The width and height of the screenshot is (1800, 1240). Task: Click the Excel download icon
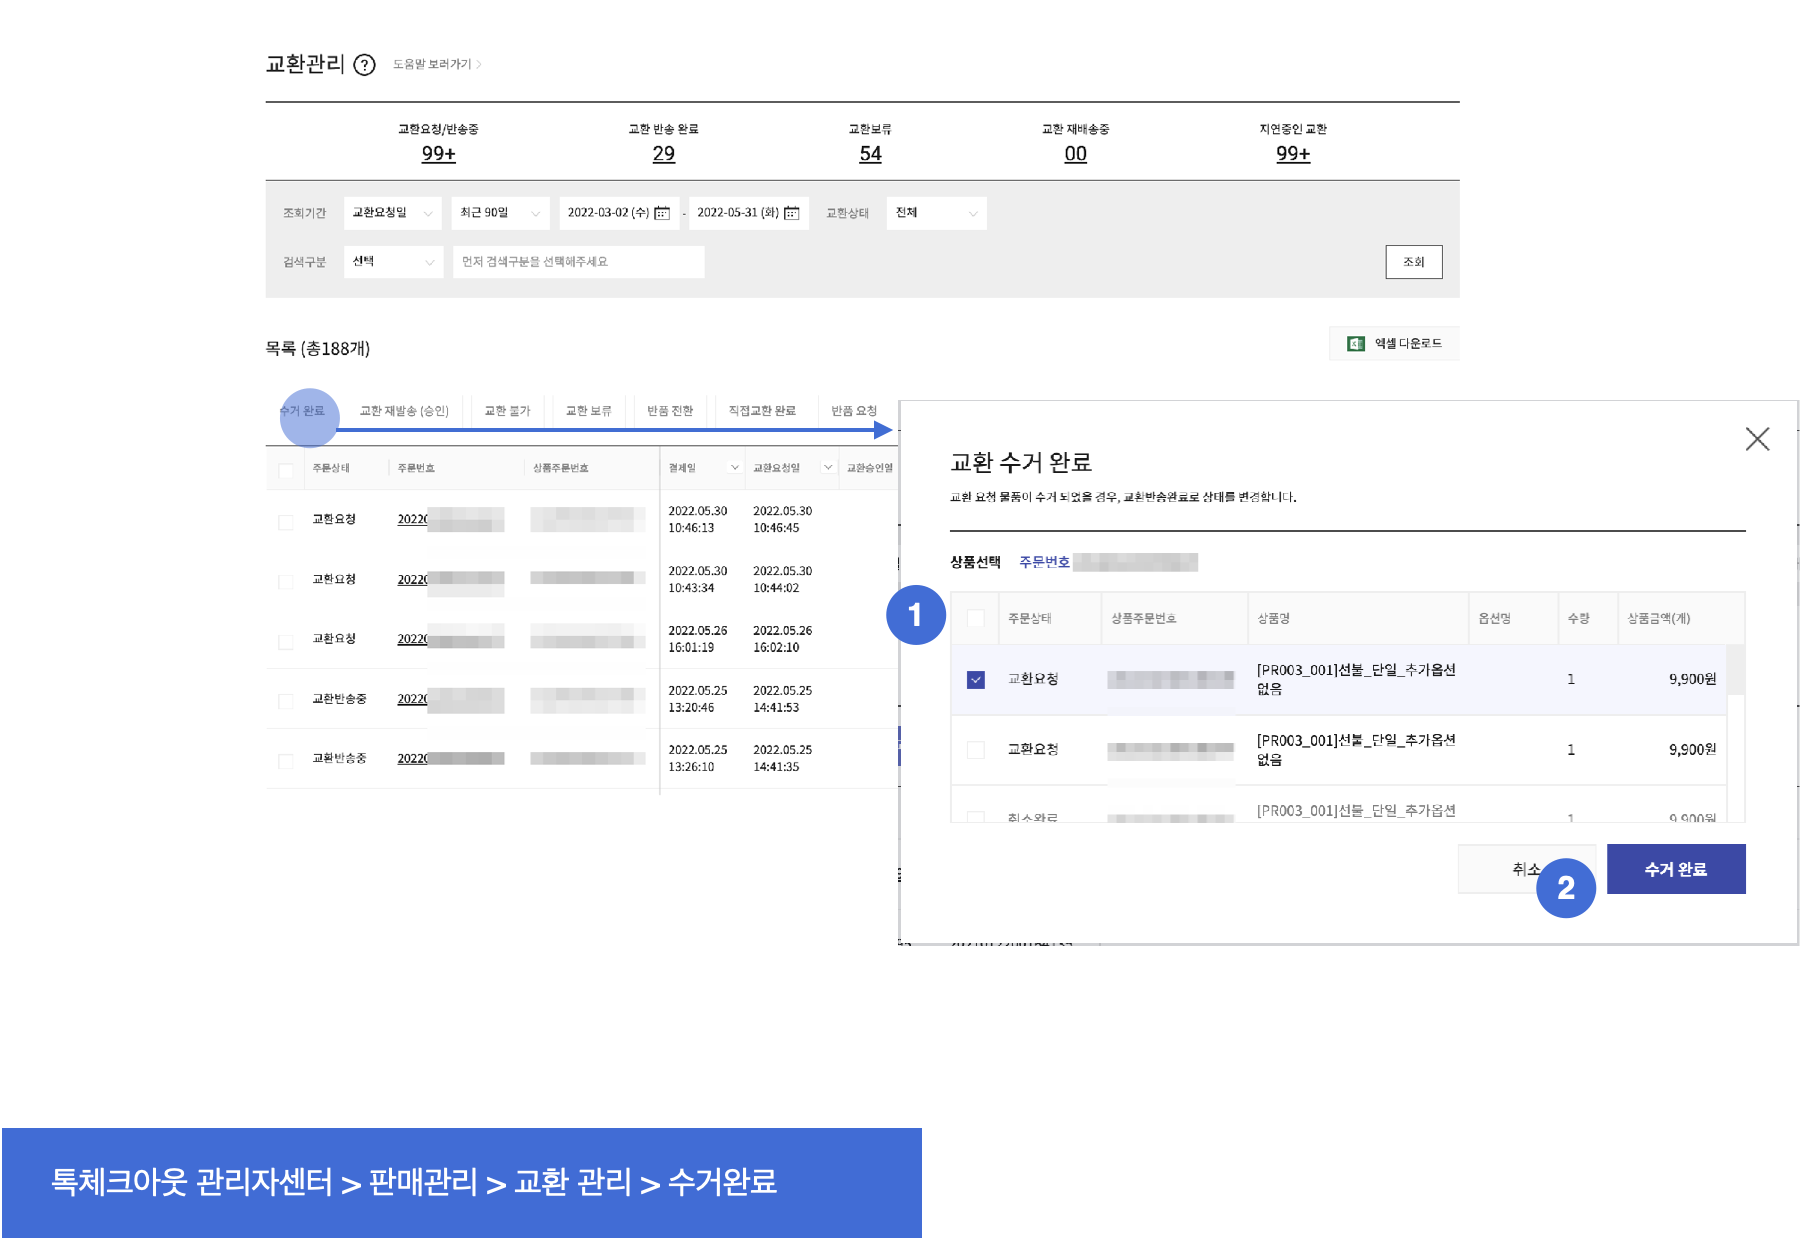(1356, 344)
